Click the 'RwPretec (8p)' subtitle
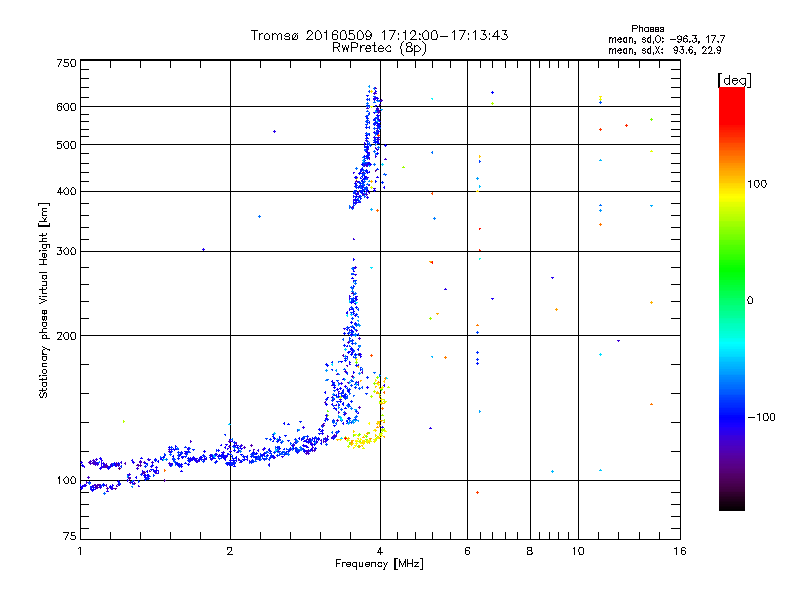This screenshot has width=800, height=600. coord(379,48)
